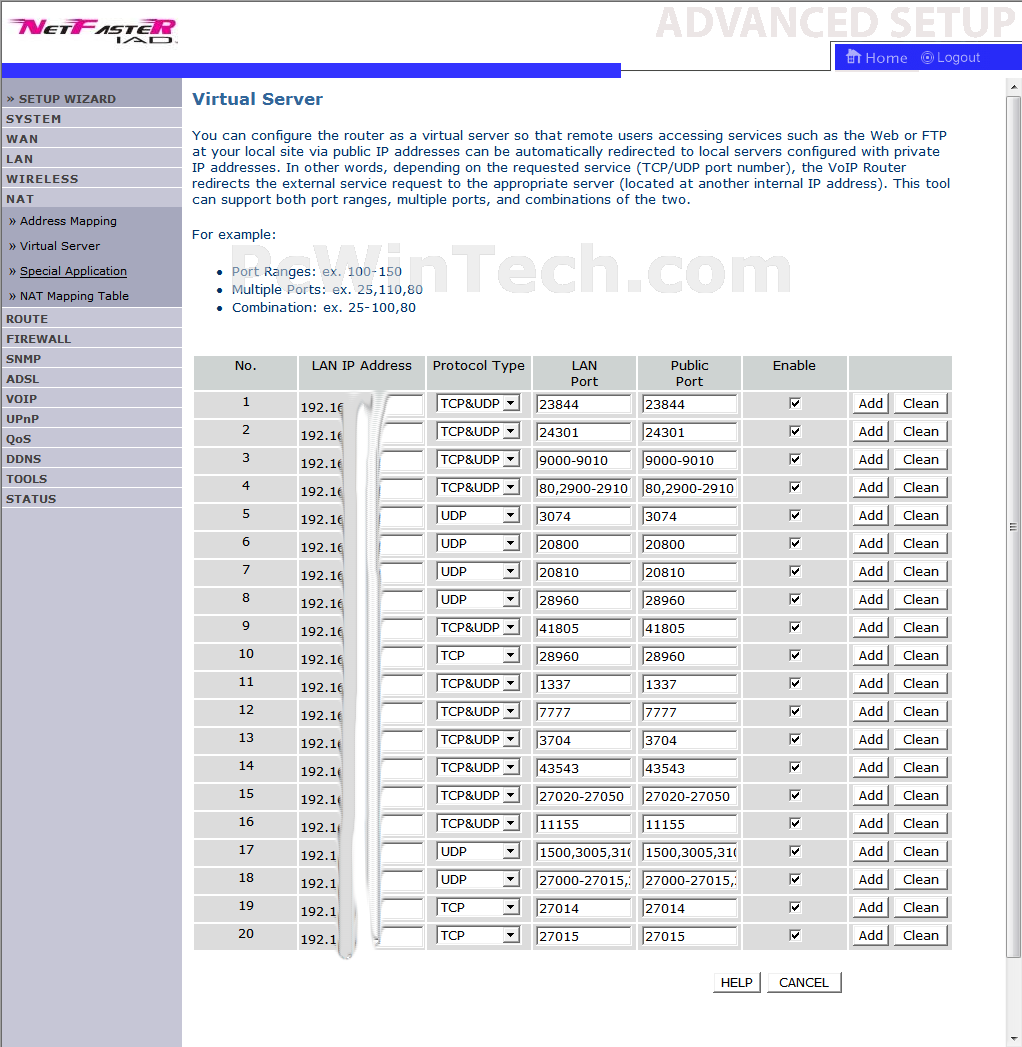Click Clean button for rule 14
Viewport: 1022px width, 1047px height.
pos(921,768)
